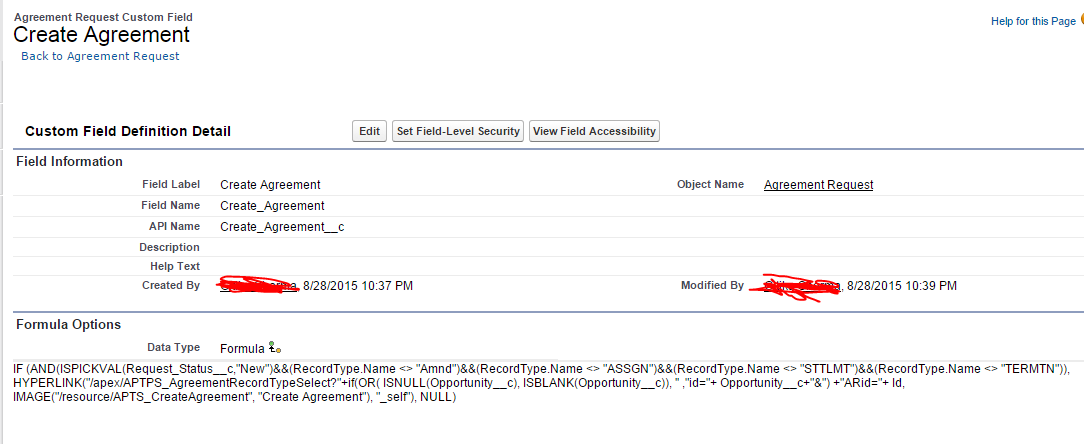Image resolution: width=1084 pixels, height=444 pixels.
Task: Go back to Agreement Request
Action: tap(100, 56)
